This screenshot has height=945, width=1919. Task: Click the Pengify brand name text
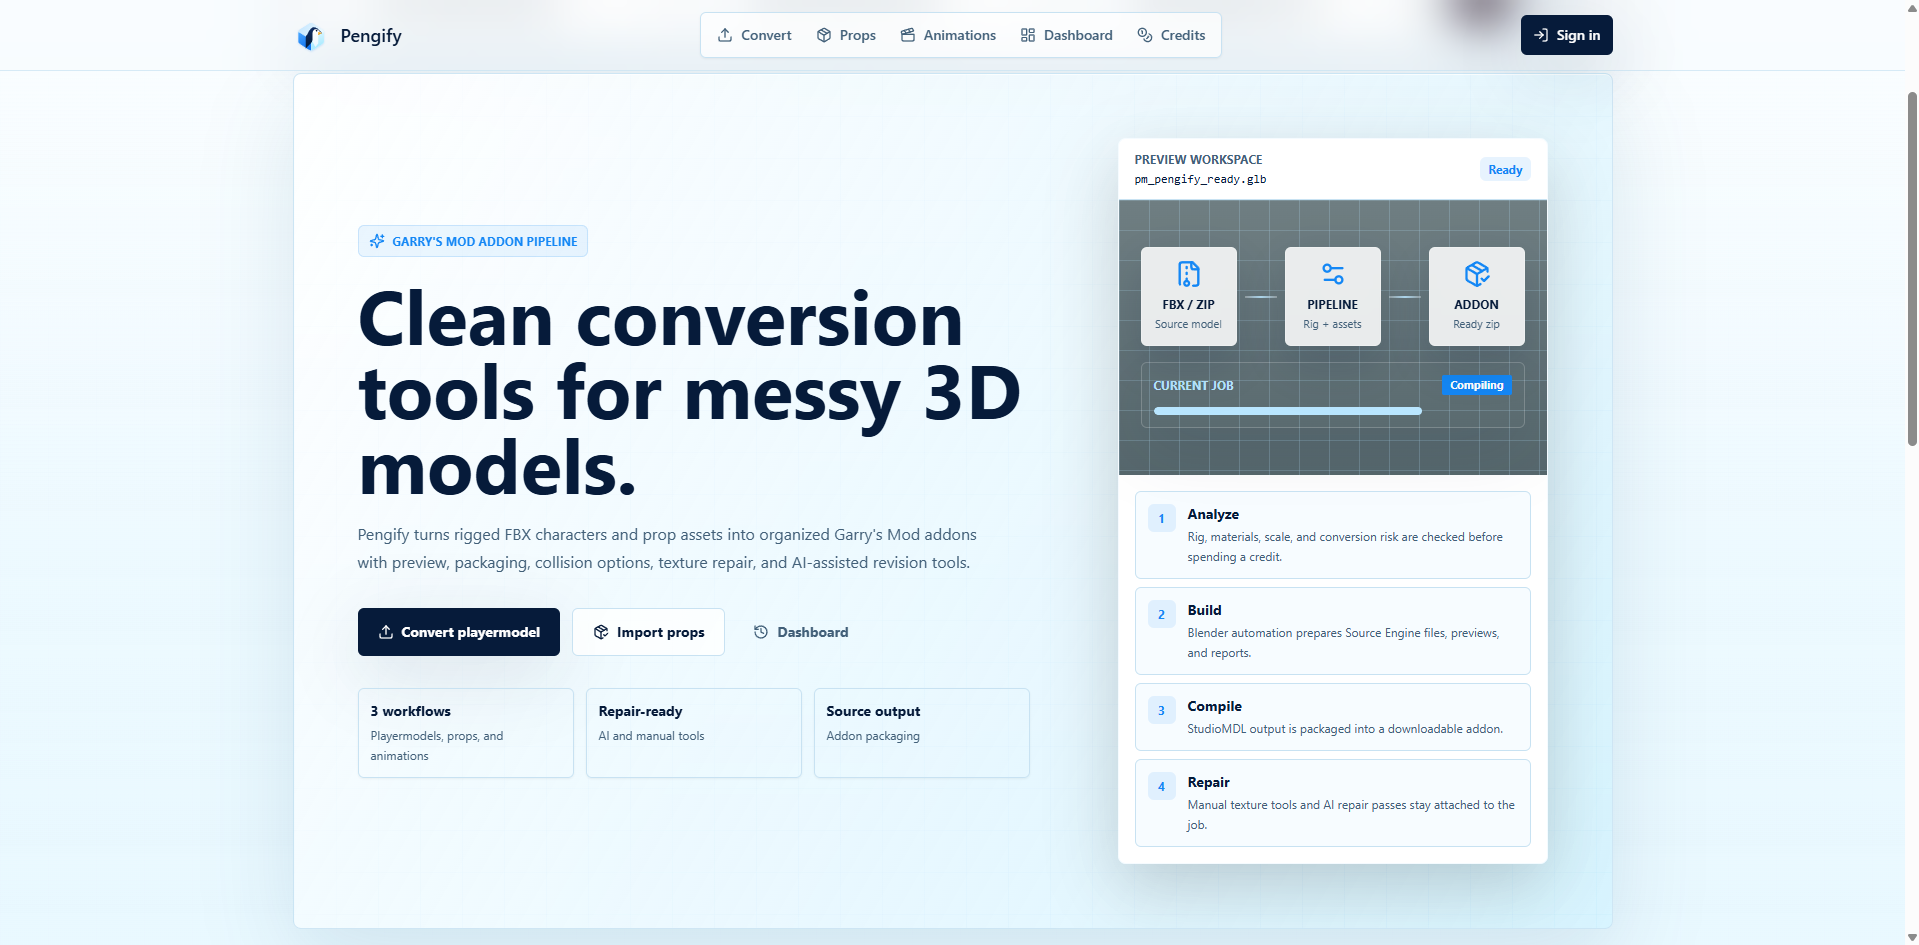[371, 36]
